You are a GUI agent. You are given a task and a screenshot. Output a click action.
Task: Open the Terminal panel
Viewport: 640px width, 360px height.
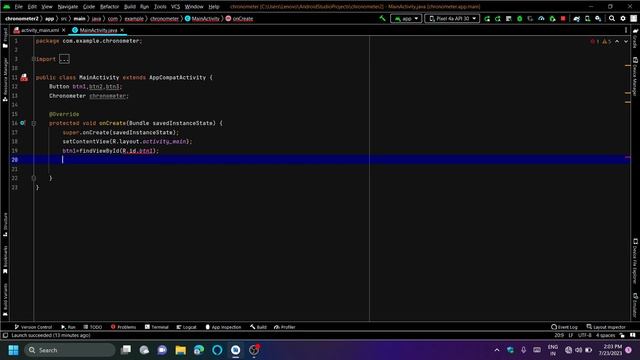click(156, 327)
